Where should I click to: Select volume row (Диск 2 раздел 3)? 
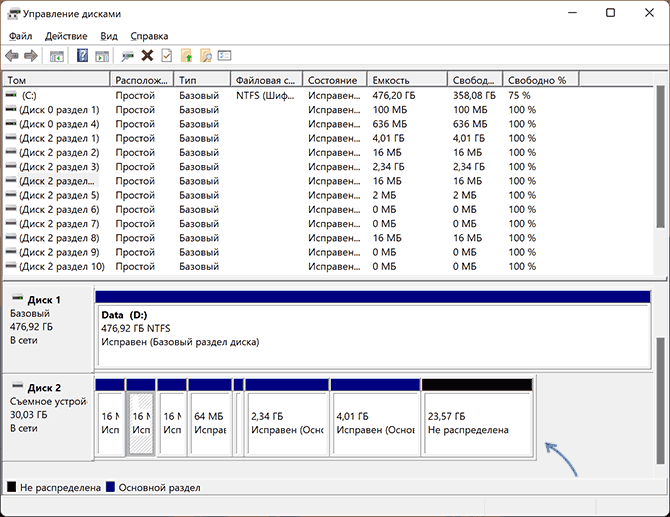tap(328, 167)
